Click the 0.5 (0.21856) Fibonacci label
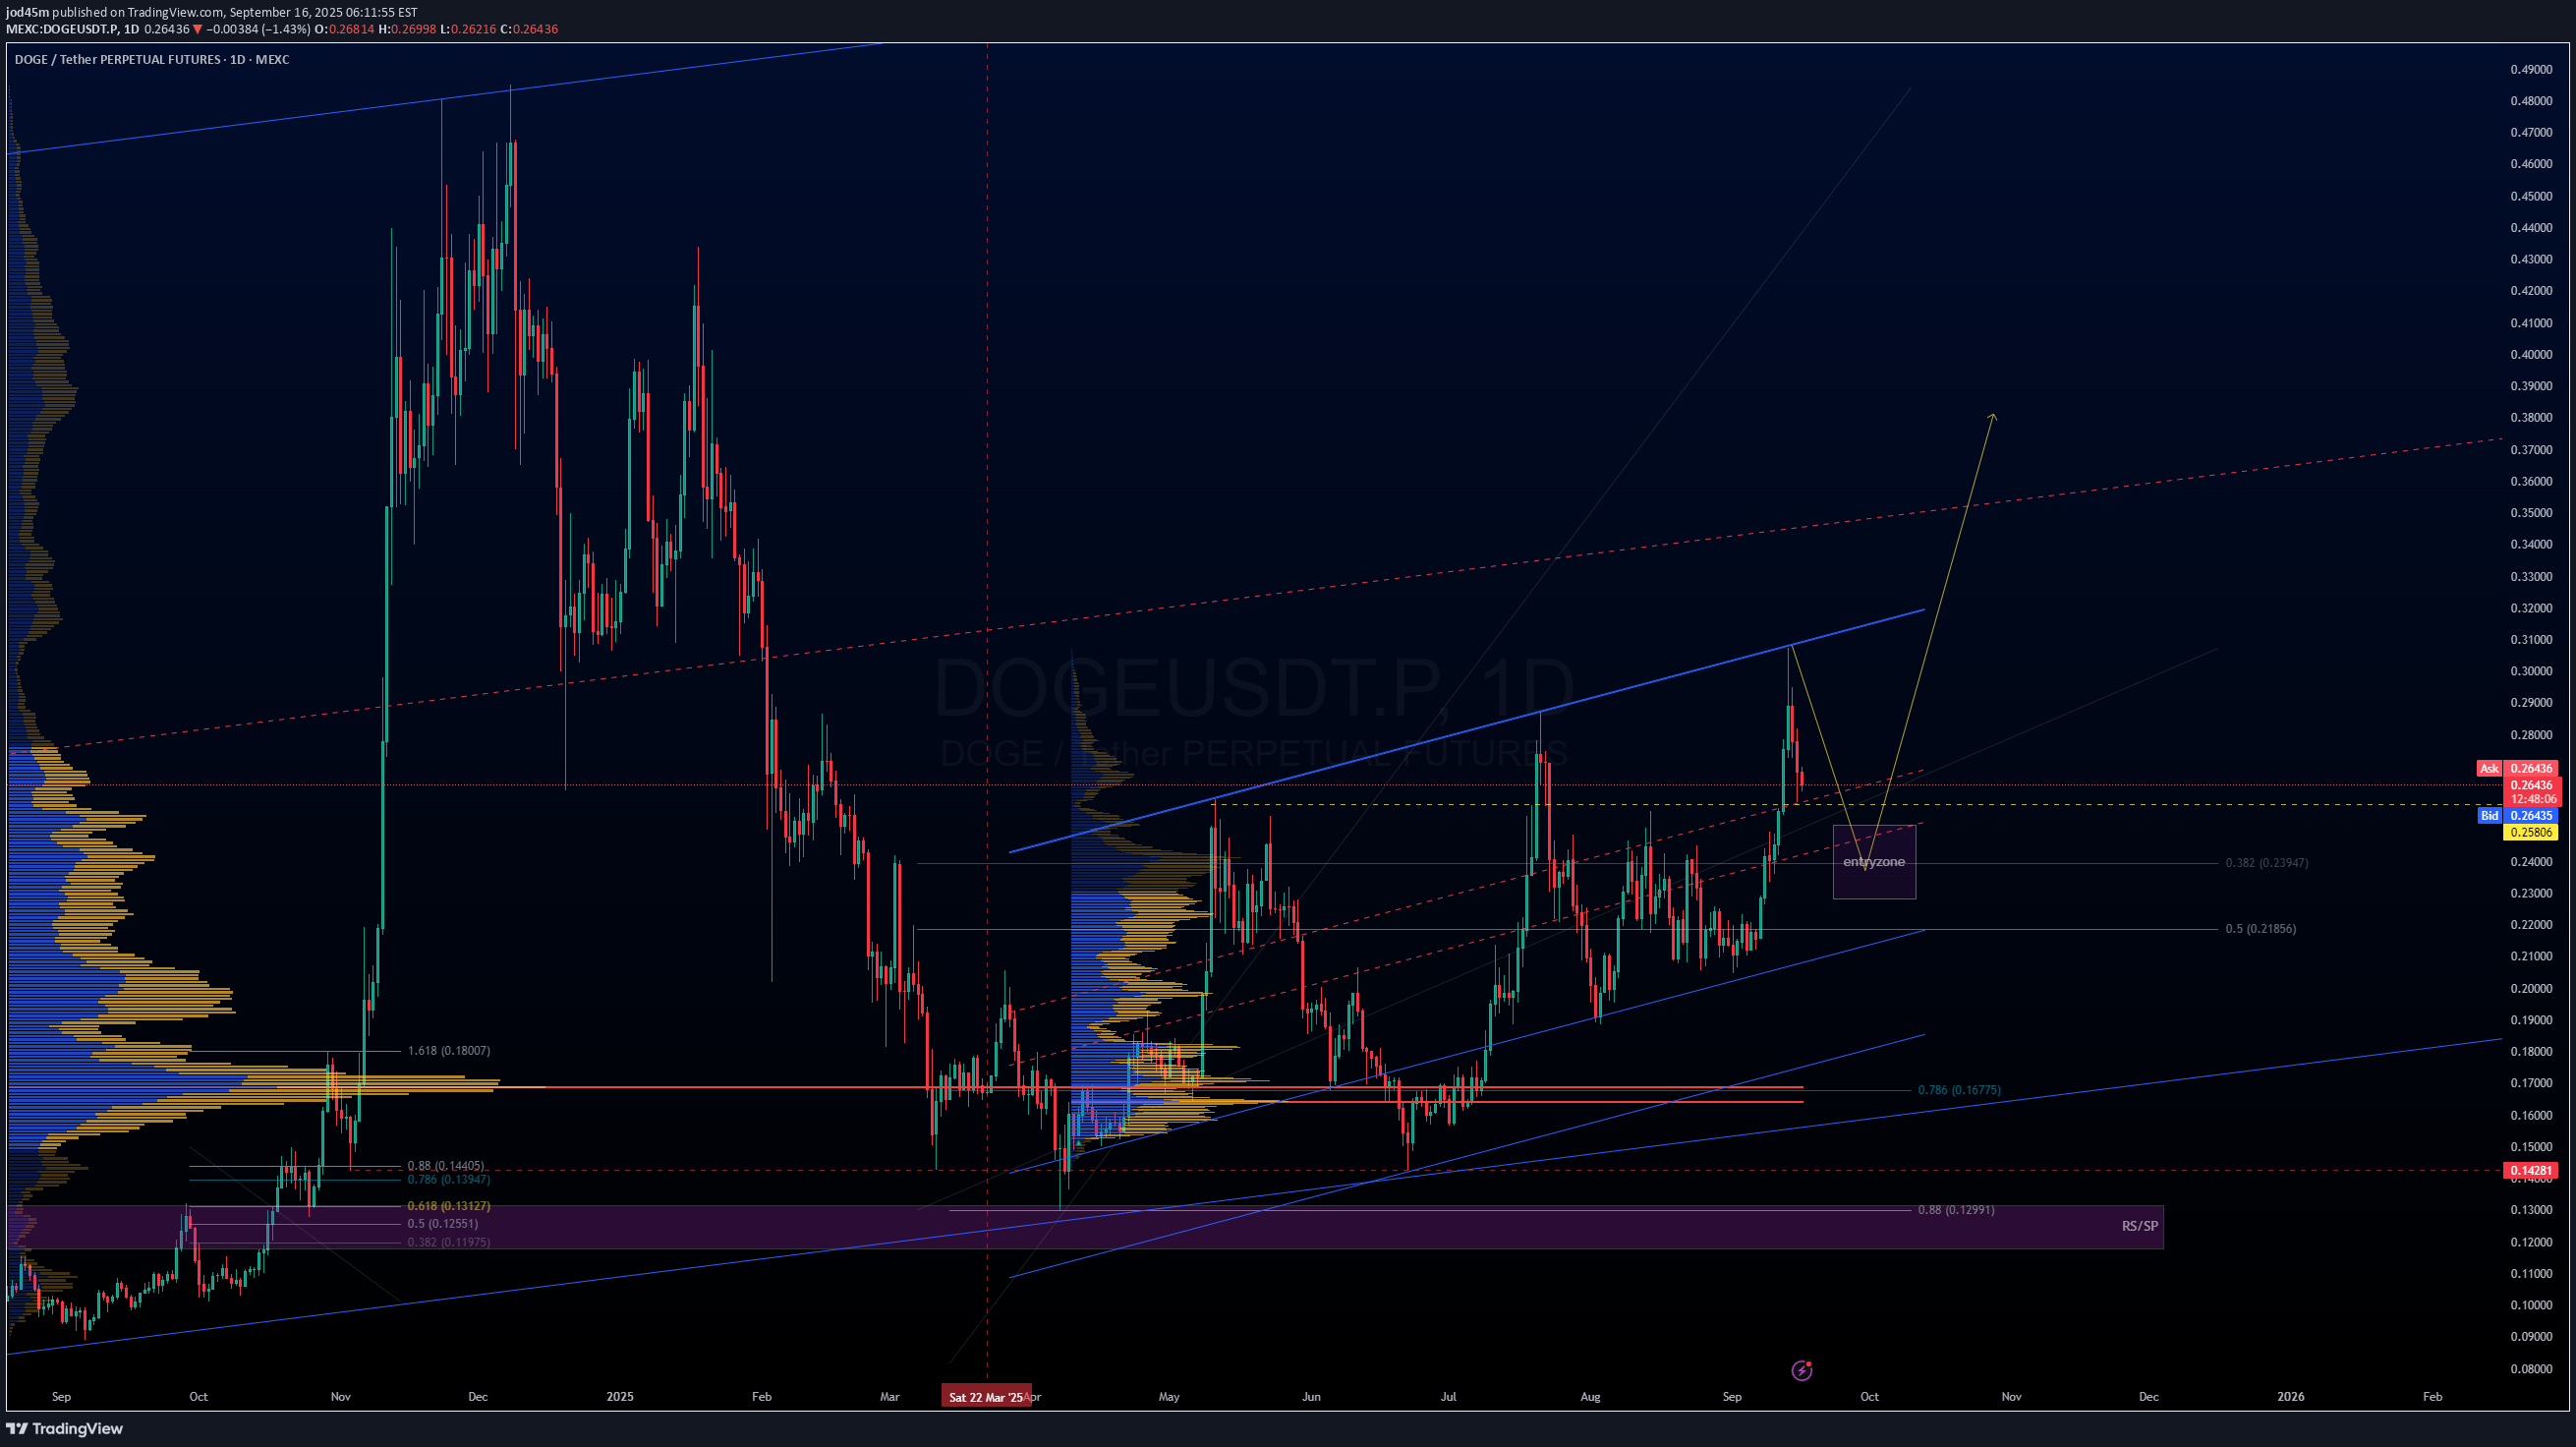This screenshot has width=2576, height=1447. click(2259, 929)
